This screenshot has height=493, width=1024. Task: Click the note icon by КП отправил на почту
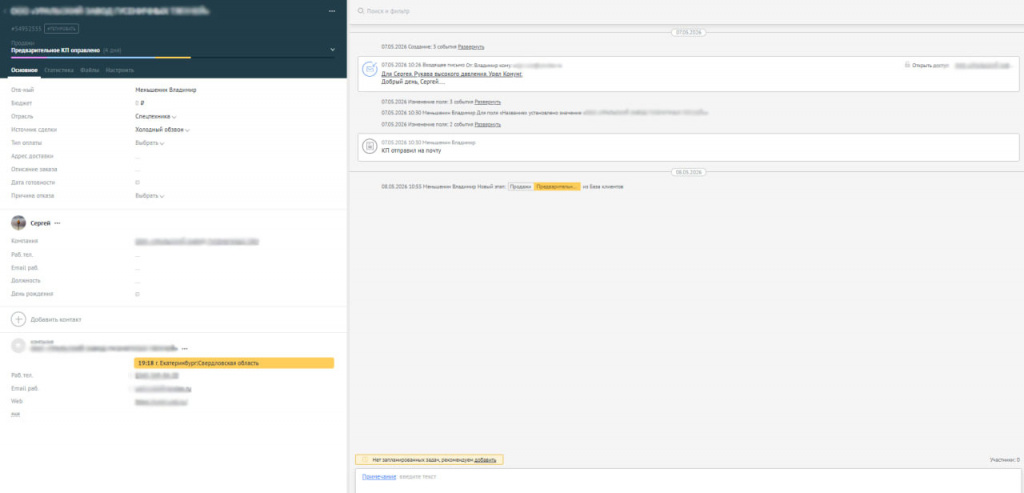tap(370, 147)
